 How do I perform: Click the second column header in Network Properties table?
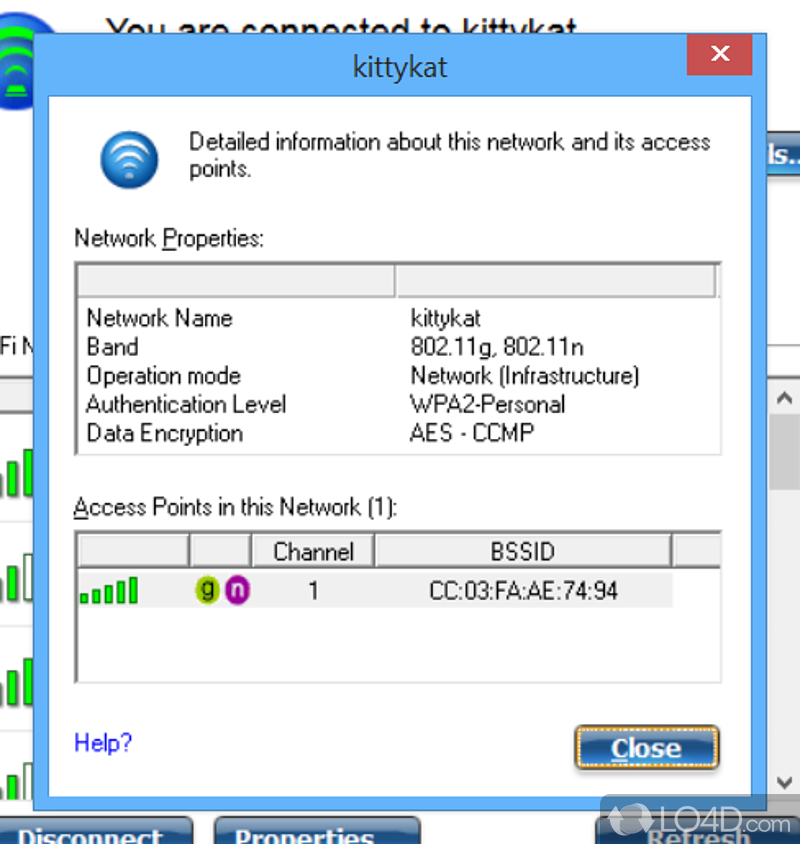click(555, 280)
